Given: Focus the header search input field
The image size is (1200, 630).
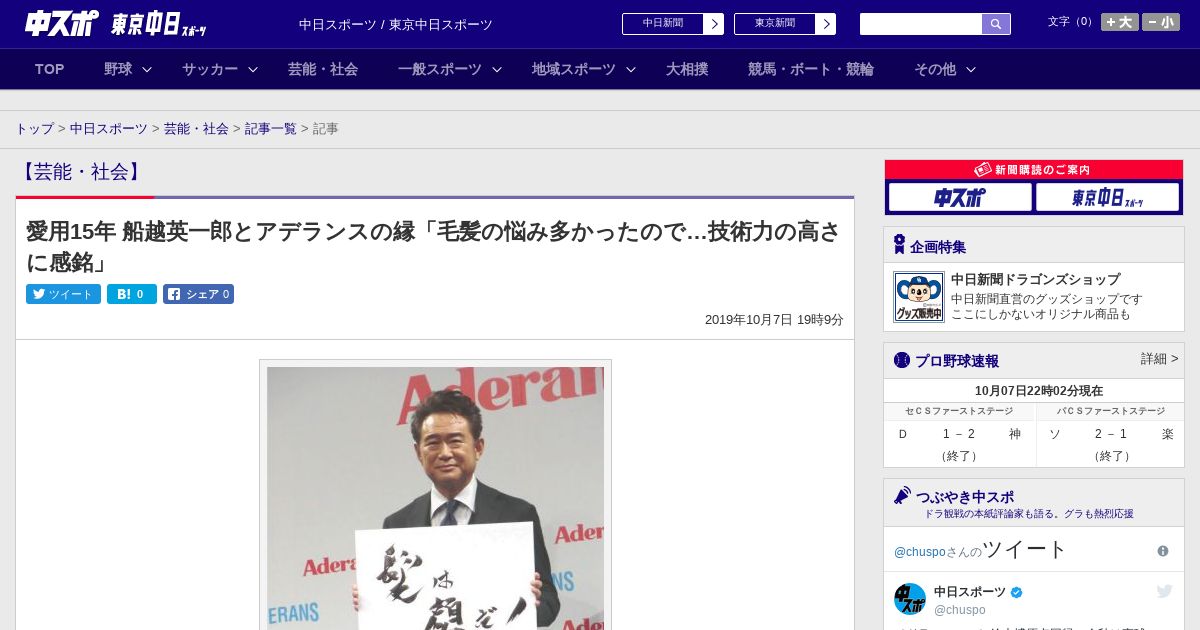Looking at the screenshot, I should point(921,24).
